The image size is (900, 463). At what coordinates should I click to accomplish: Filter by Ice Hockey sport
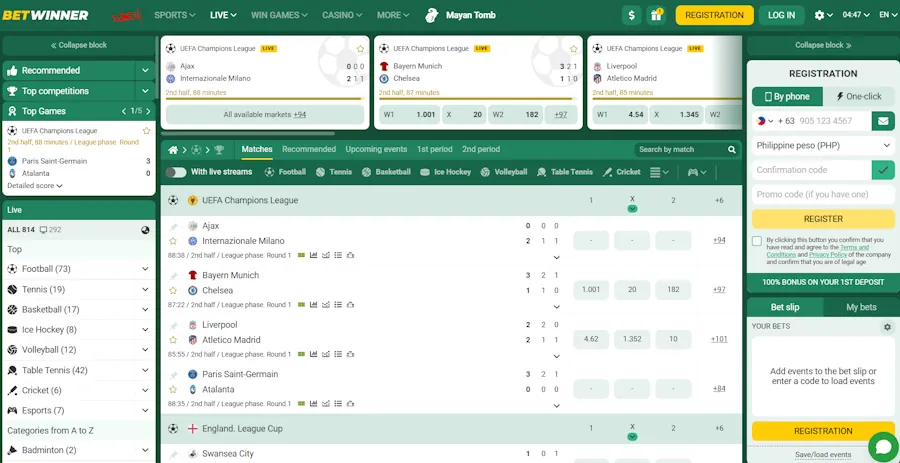[445, 172]
